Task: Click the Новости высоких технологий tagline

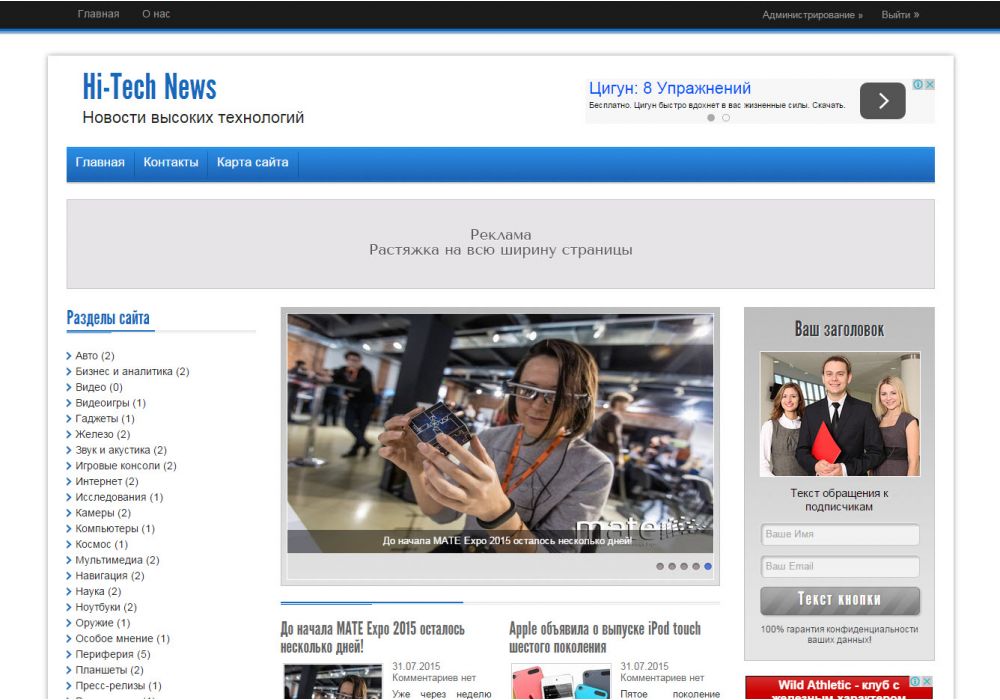Action: pyautogui.click(x=193, y=118)
